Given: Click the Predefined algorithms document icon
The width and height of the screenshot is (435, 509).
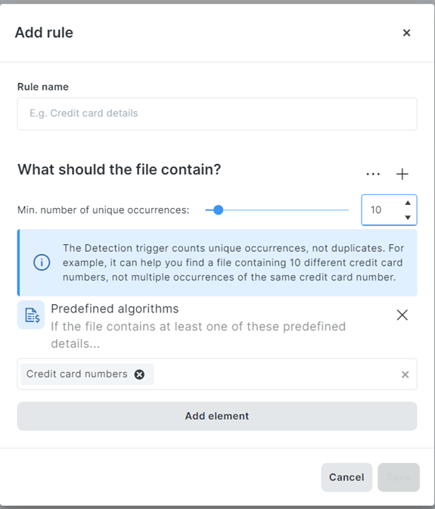Looking at the screenshot, I should point(31,315).
